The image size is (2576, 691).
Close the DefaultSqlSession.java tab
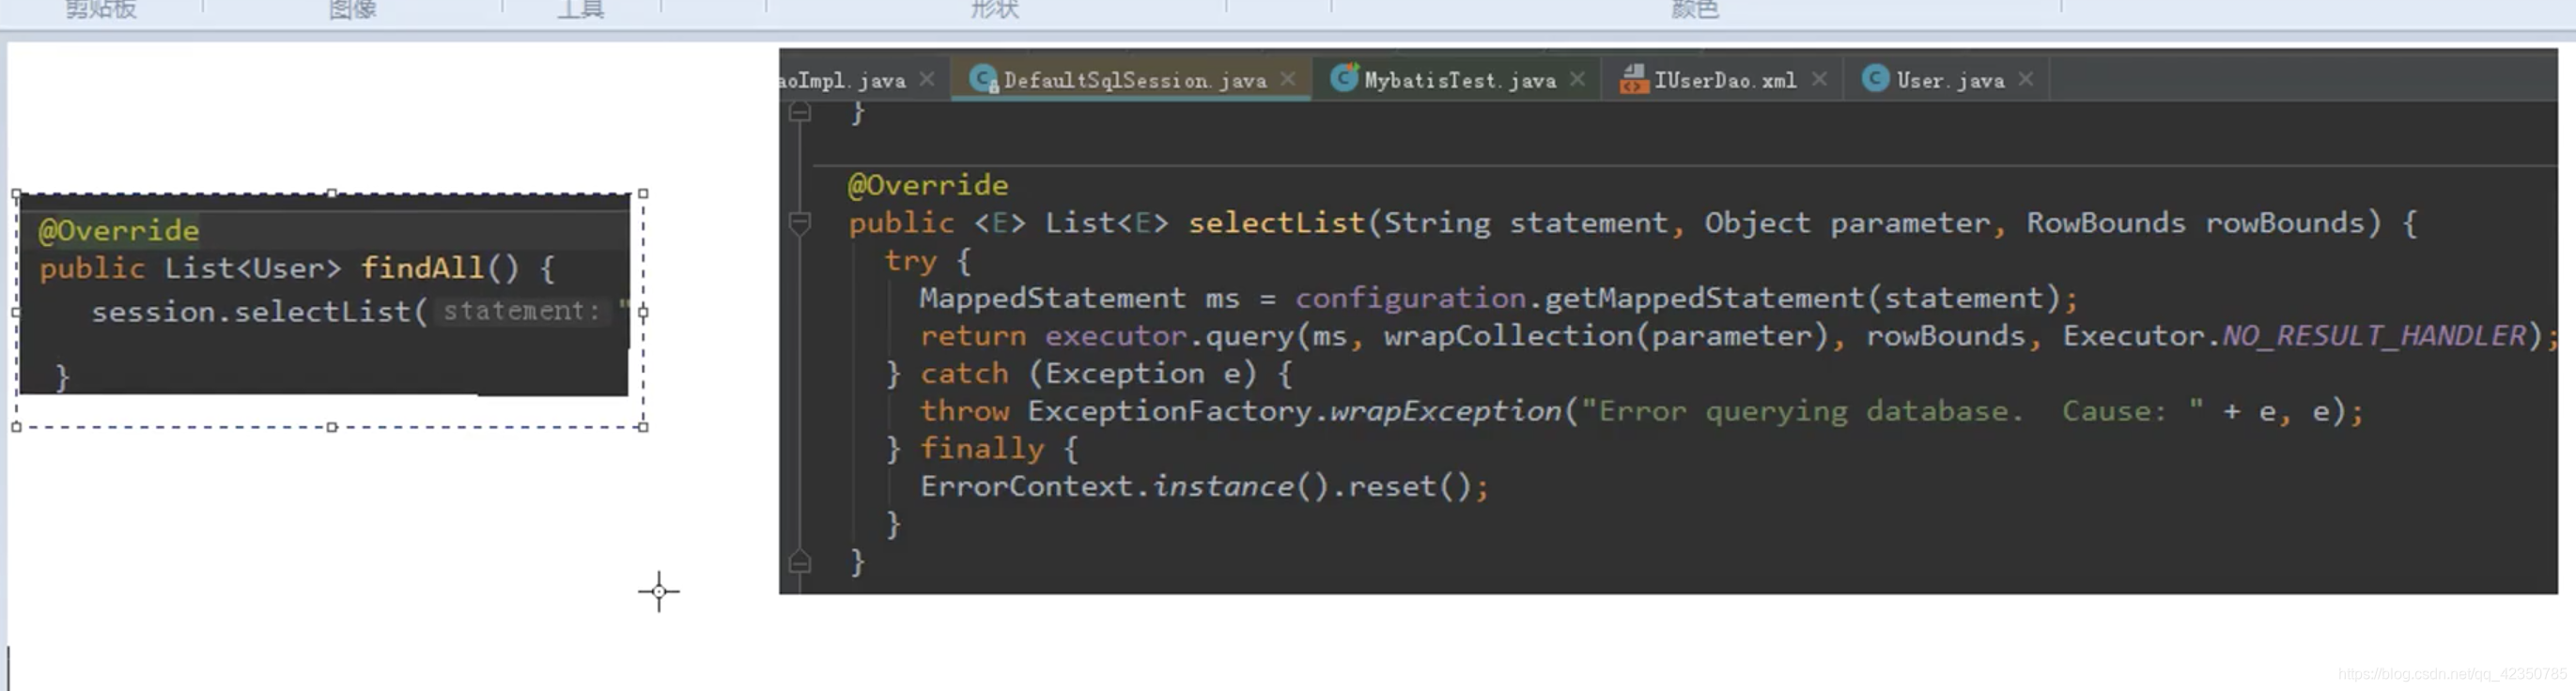coord(1288,79)
